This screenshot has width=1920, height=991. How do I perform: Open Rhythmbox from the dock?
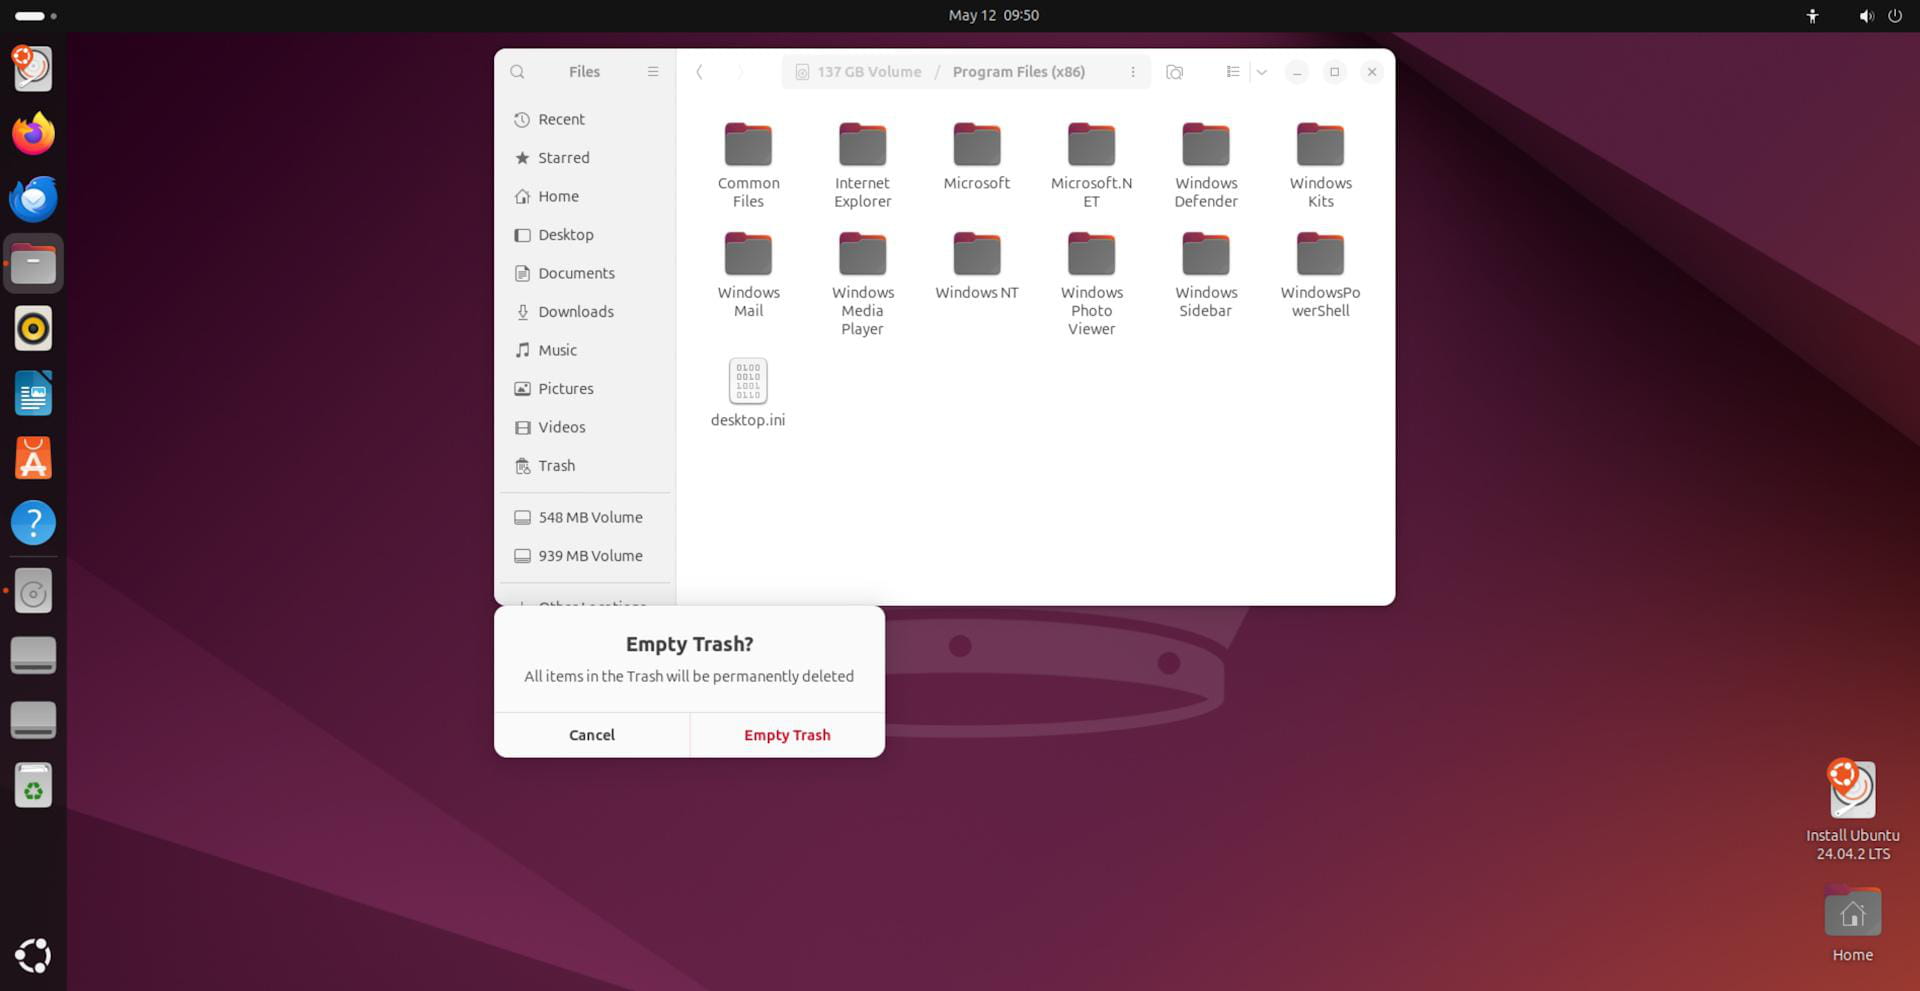(33, 328)
